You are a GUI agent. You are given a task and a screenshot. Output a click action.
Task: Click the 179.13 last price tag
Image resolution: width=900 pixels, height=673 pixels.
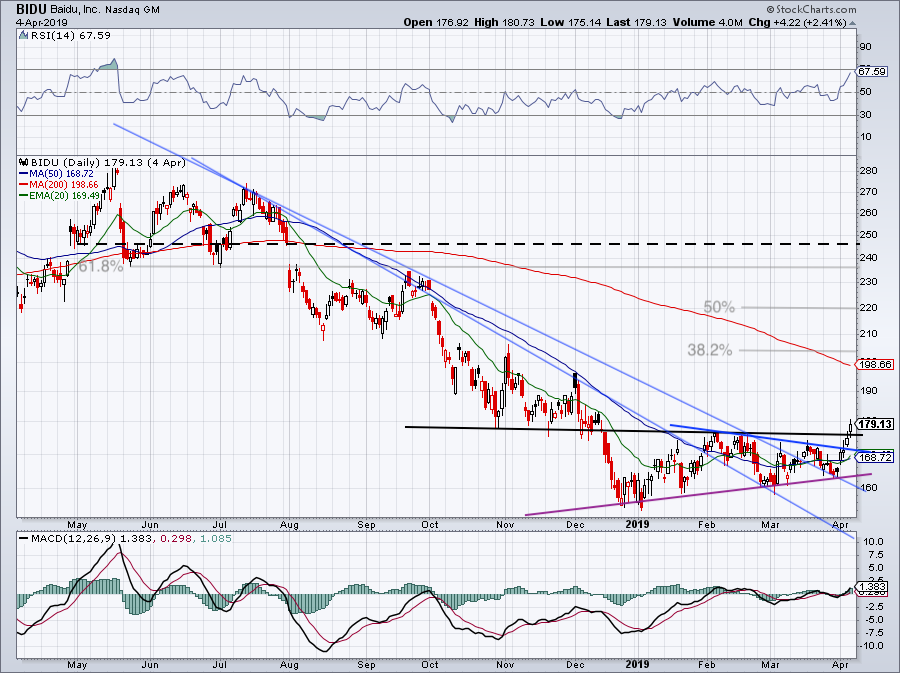point(875,424)
